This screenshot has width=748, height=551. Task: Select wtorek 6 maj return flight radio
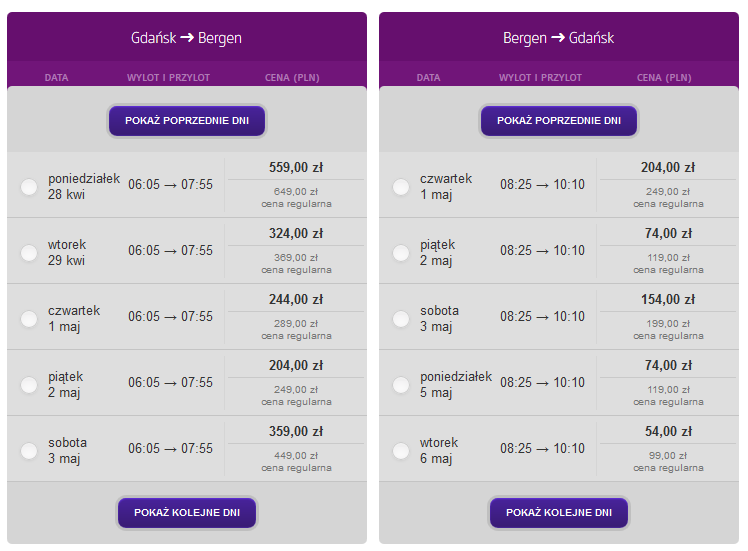[x=401, y=450]
